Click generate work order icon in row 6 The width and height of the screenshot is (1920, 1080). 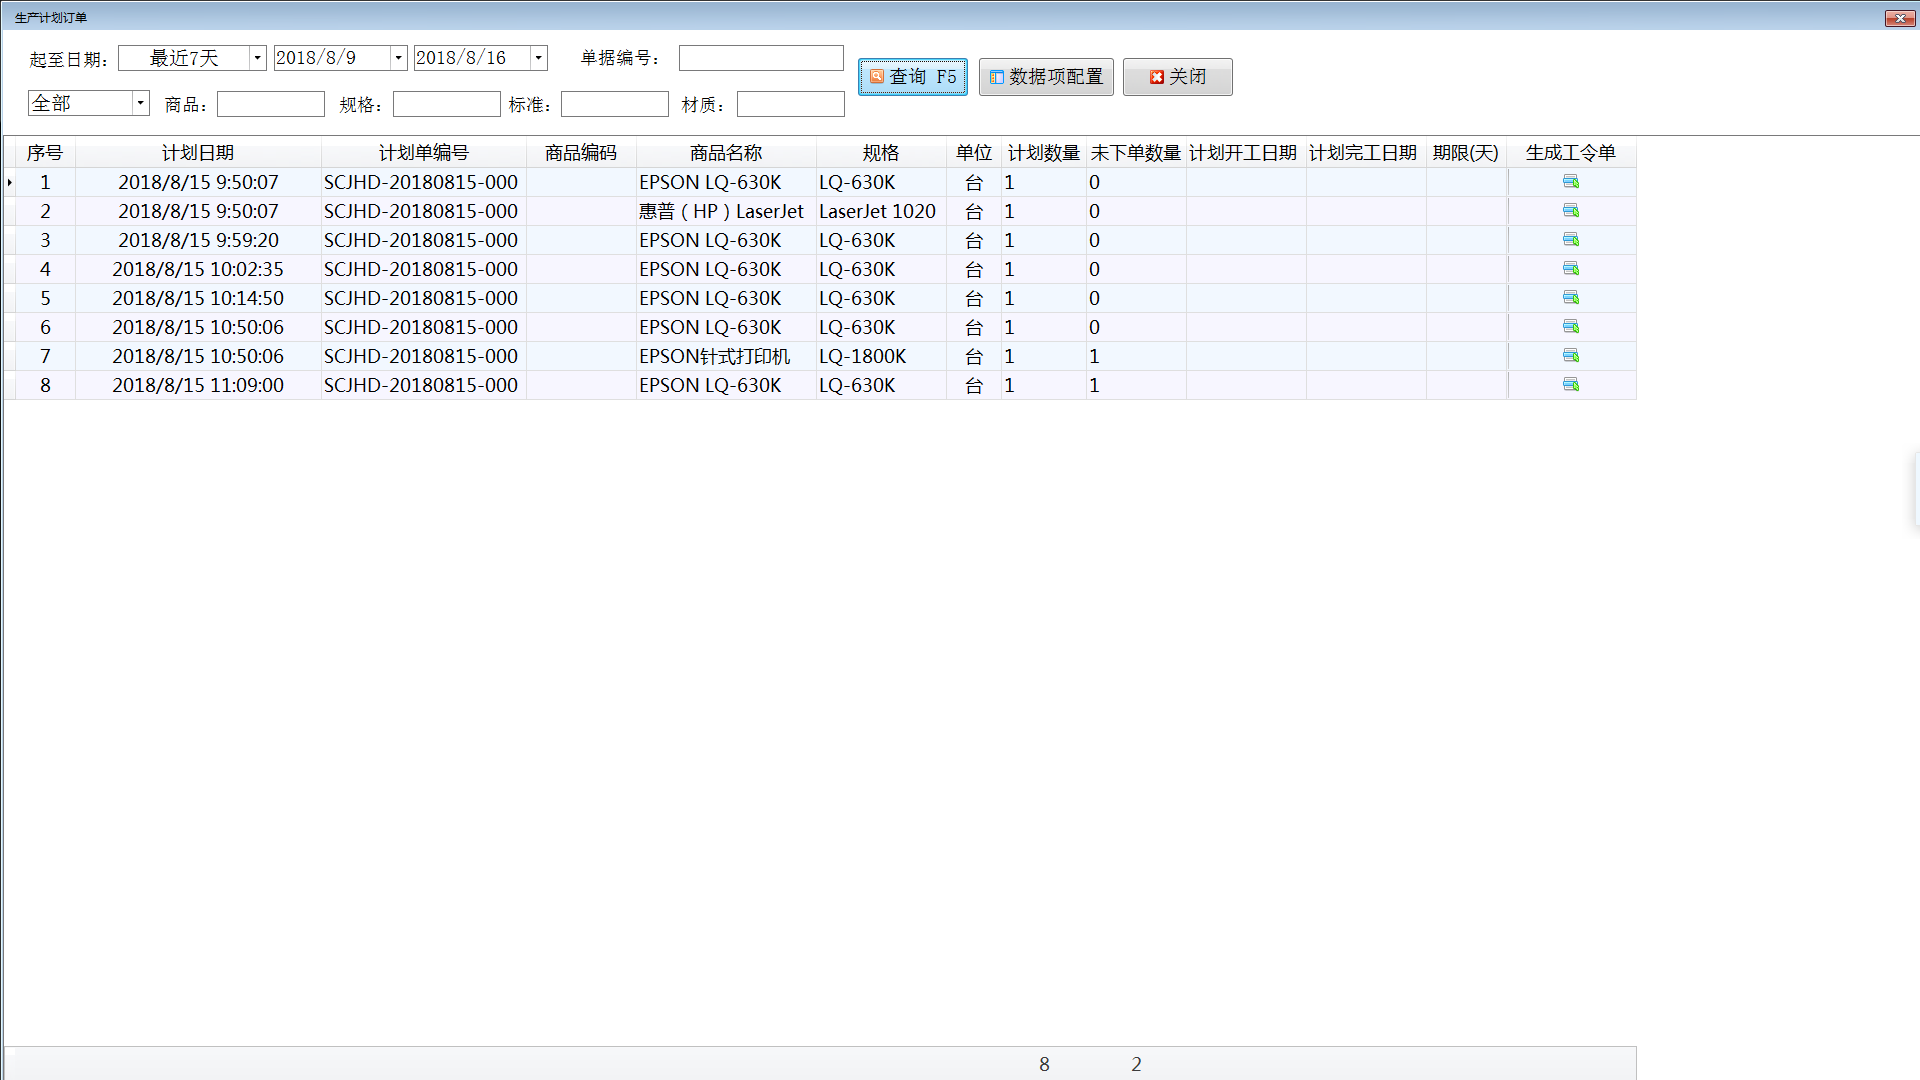[1570, 327]
